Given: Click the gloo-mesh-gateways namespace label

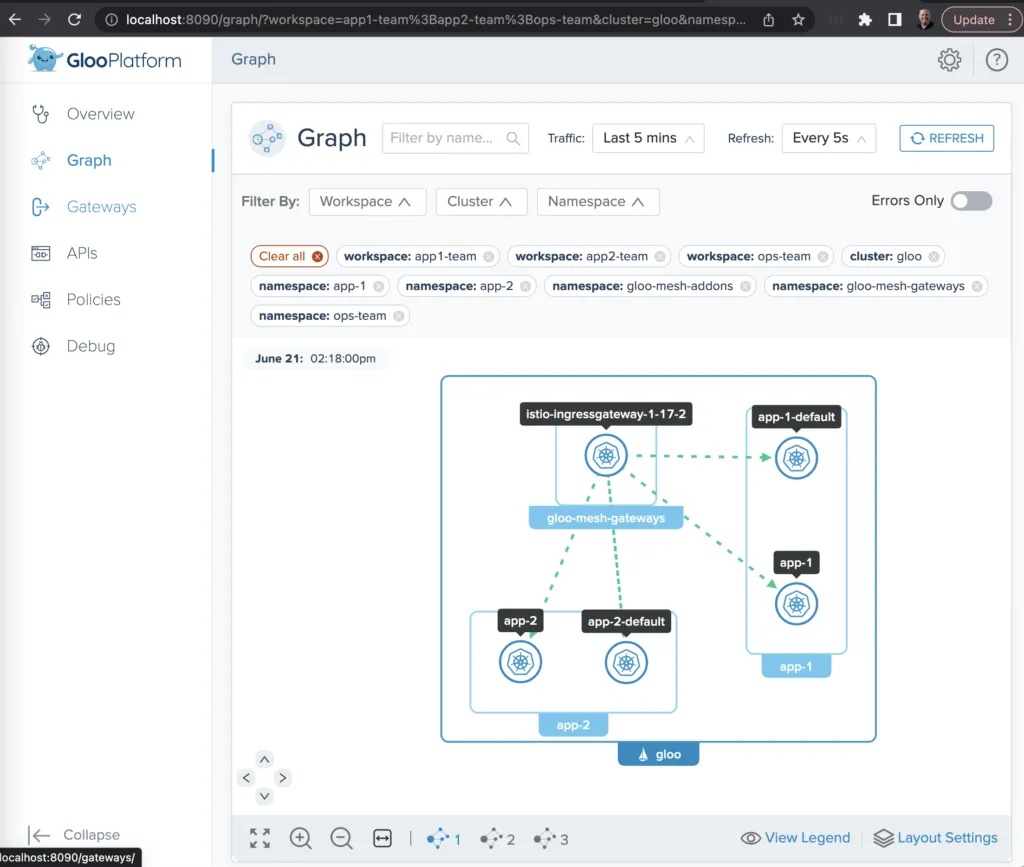Looking at the screenshot, I should click(606, 518).
